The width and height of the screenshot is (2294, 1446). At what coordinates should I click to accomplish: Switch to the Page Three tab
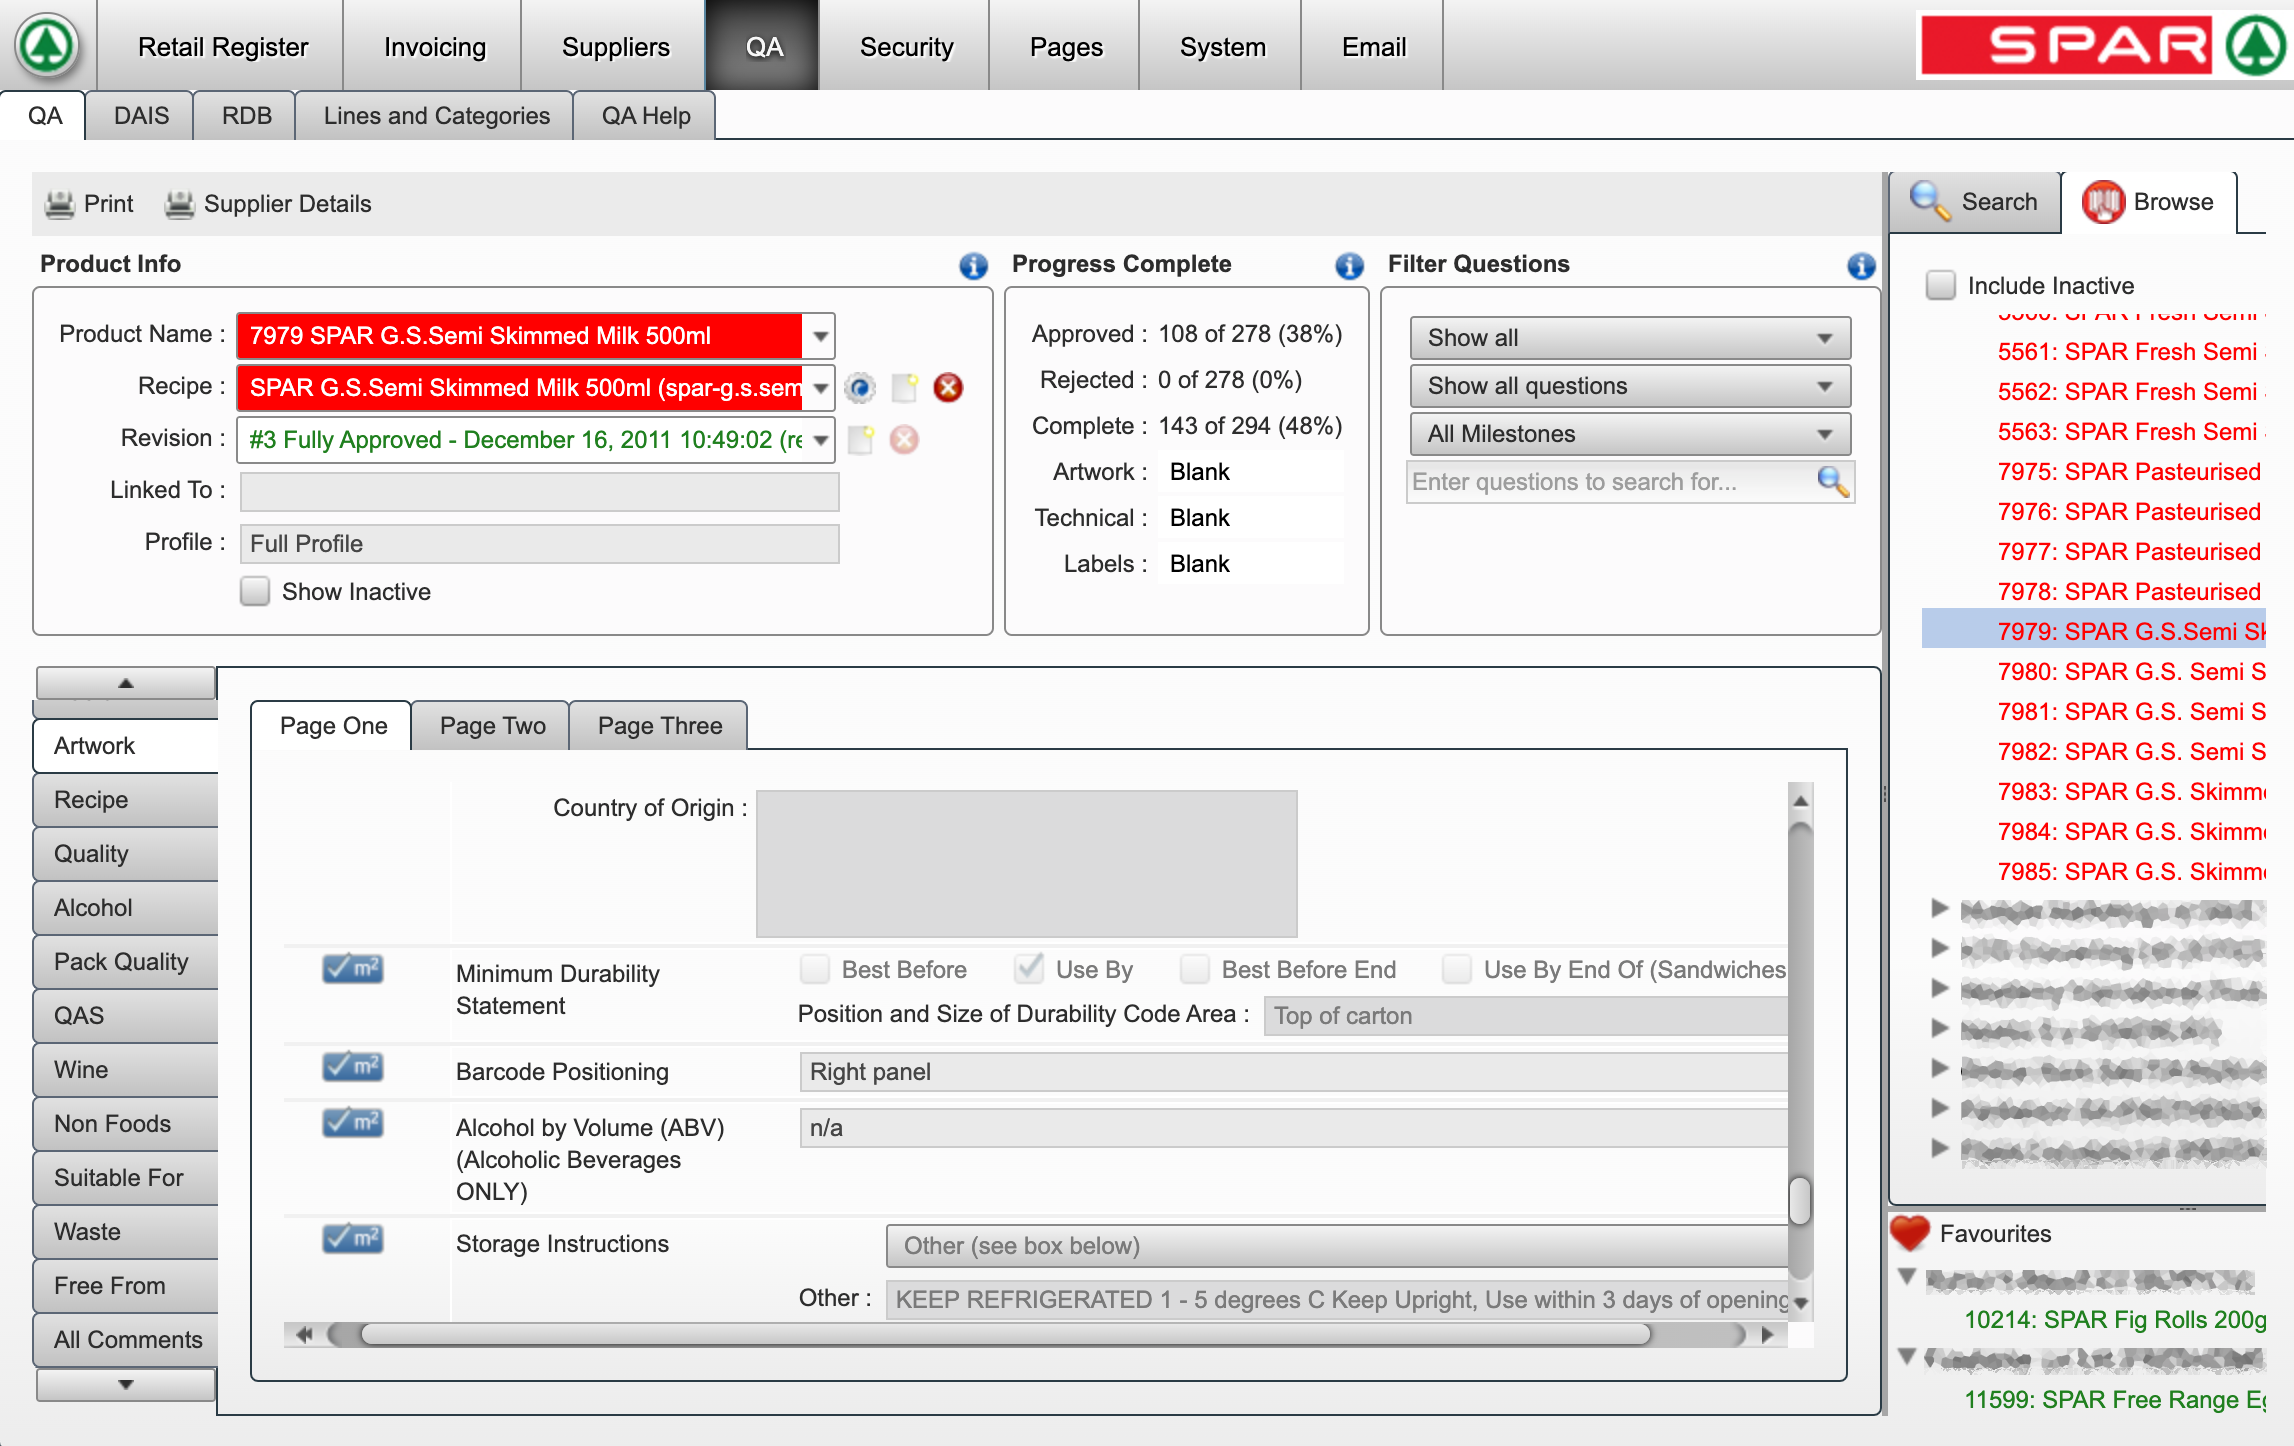pyautogui.click(x=660, y=726)
